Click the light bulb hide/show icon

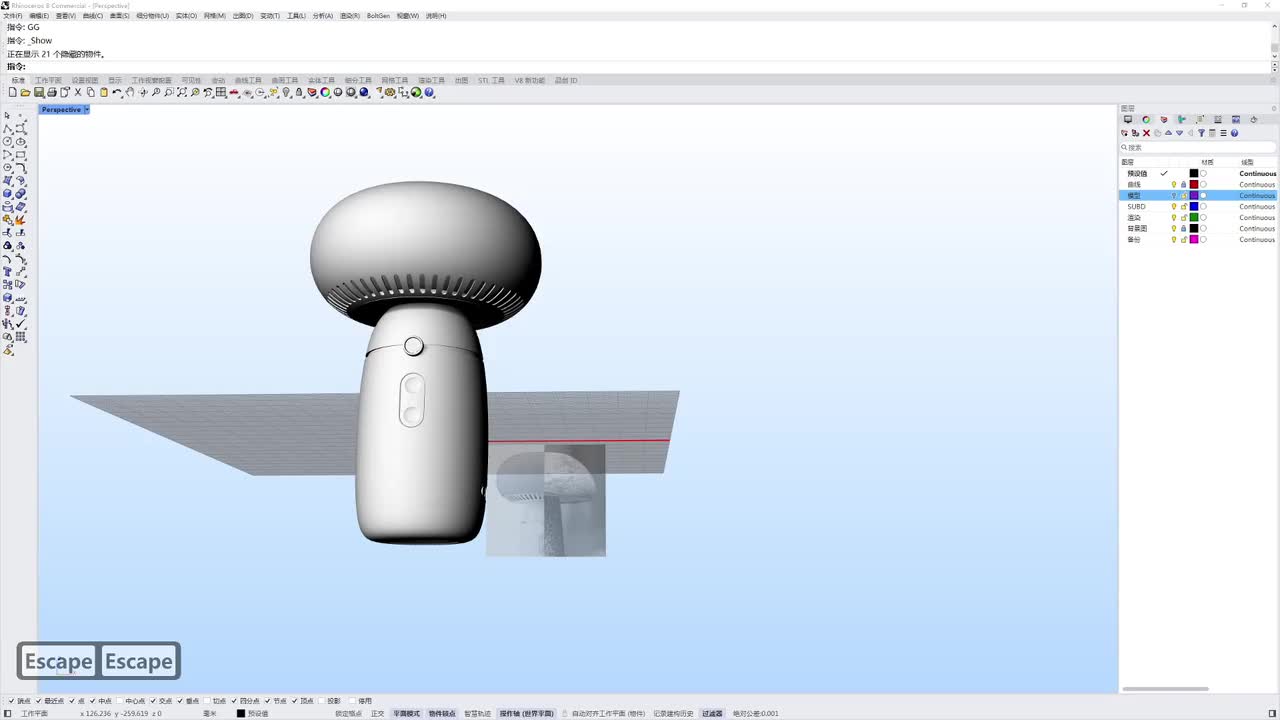286,92
